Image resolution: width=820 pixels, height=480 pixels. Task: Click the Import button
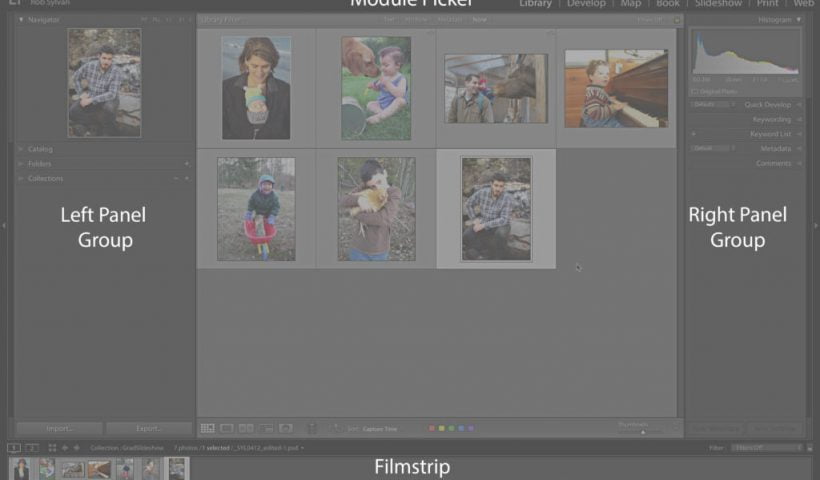coord(59,428)
